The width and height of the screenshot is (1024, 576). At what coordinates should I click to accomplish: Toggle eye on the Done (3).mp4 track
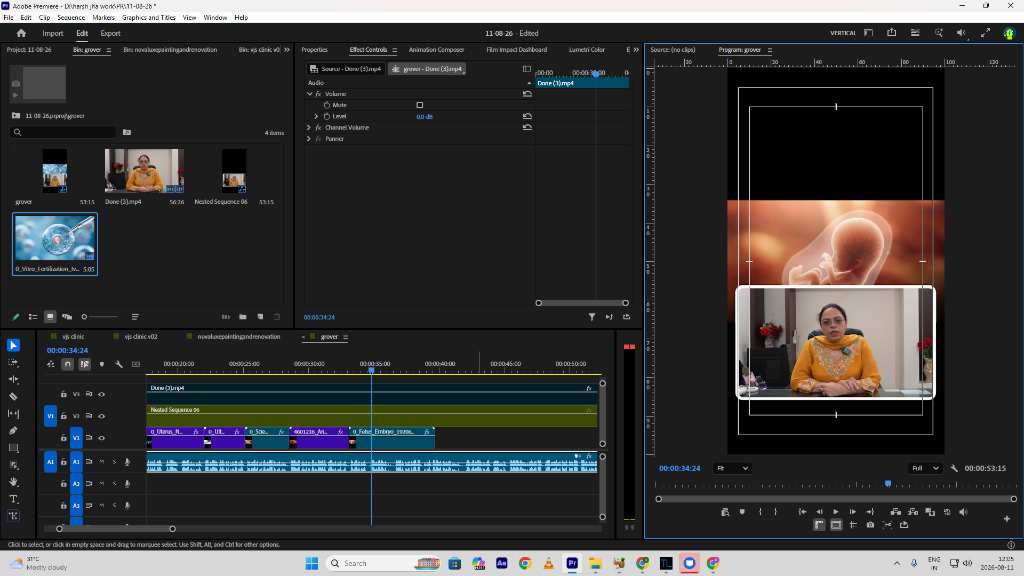[102, 394]
